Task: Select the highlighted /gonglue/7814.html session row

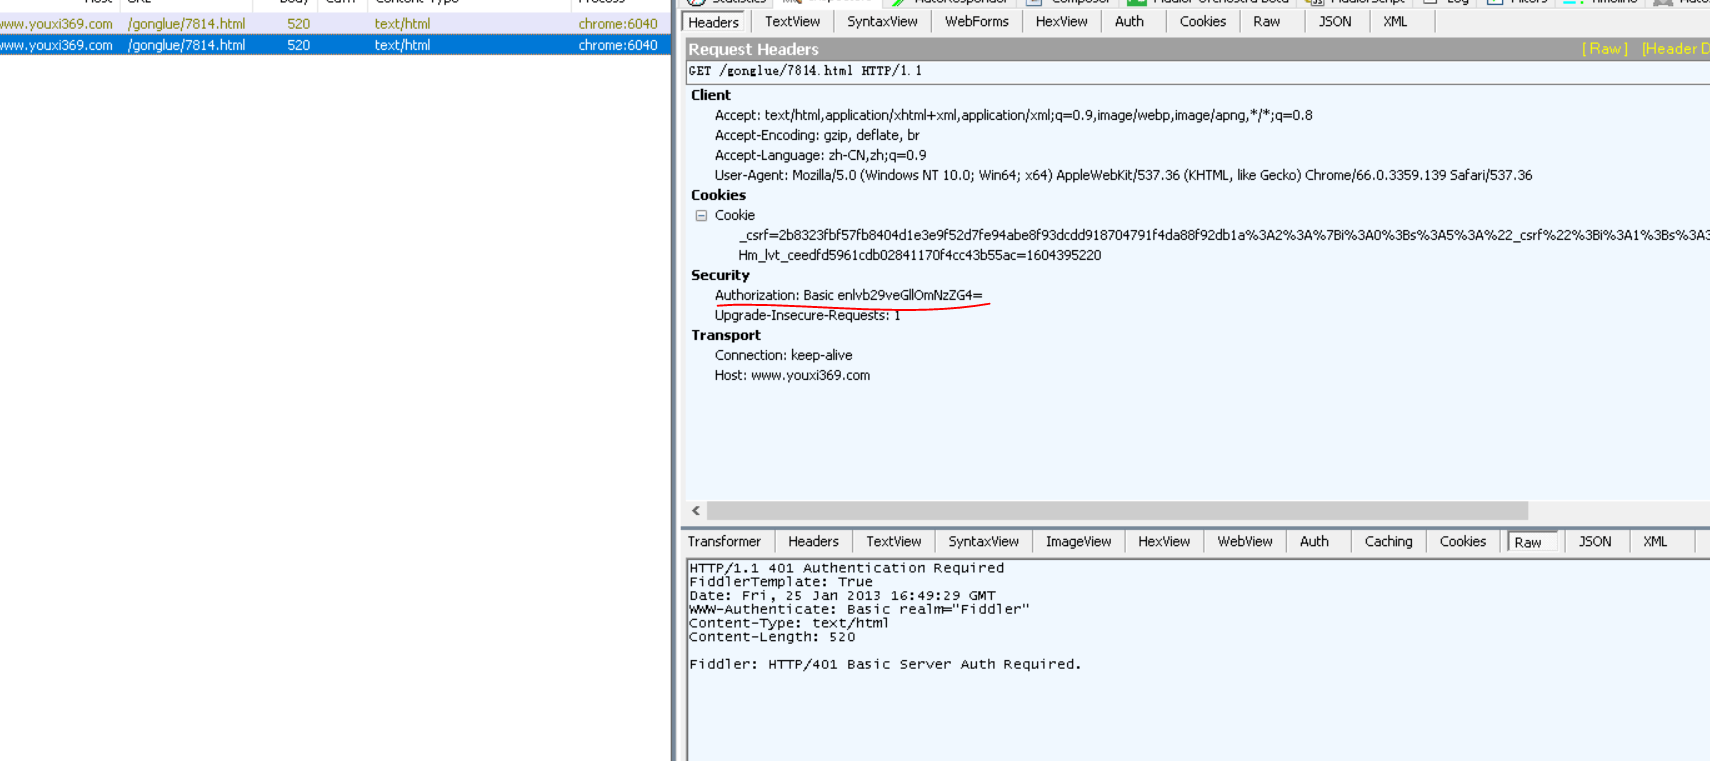Action: click(x=335, y=45)
